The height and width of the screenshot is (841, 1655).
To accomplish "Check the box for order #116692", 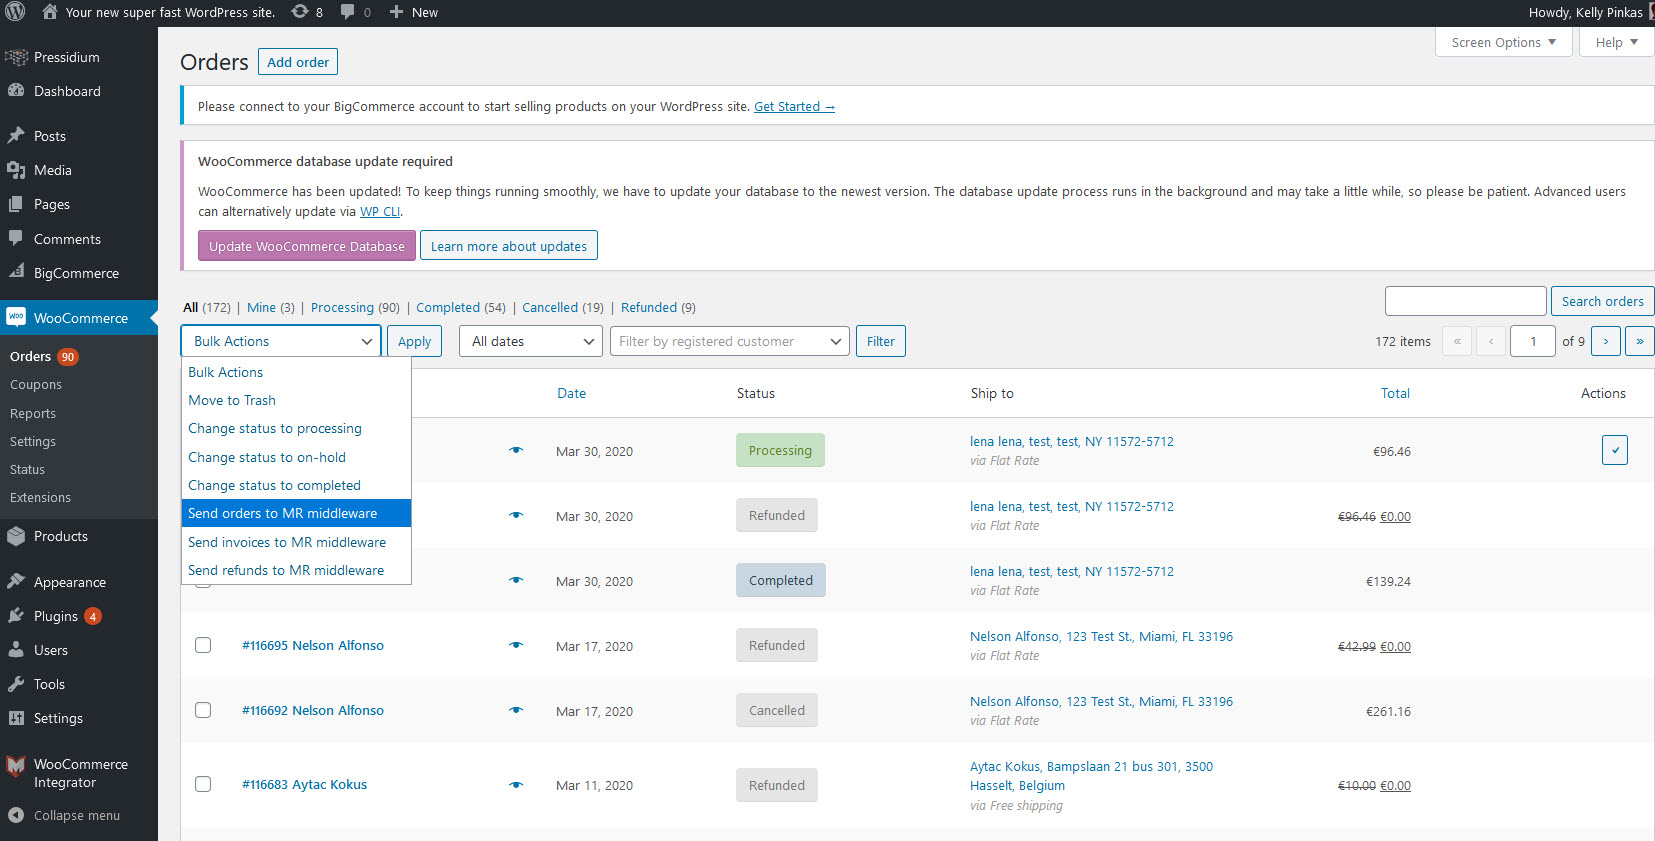I will 203,710.
